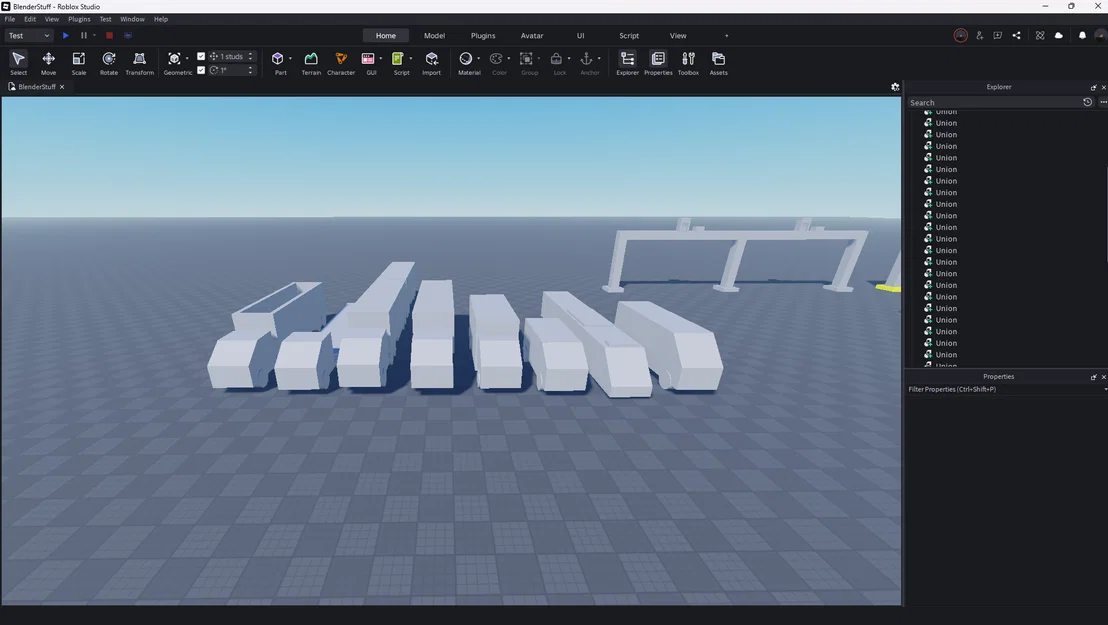Click the Explorer search history icon
Image resolution: width=1108 pixels, height=625 pixels.
tap(1088, 102)
